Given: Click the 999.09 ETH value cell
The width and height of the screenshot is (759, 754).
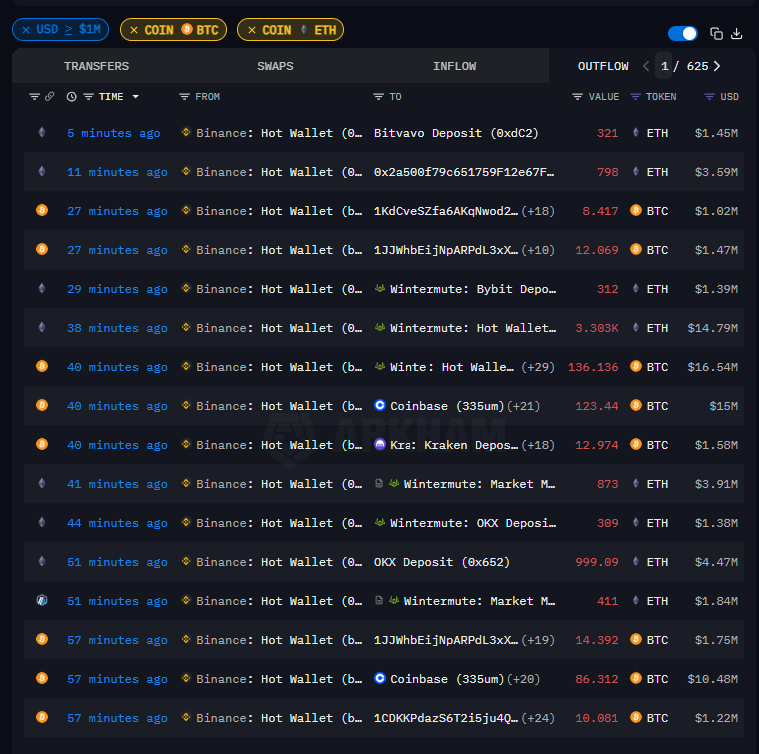Looking at the screenshot, I should (x=597, y=562).
